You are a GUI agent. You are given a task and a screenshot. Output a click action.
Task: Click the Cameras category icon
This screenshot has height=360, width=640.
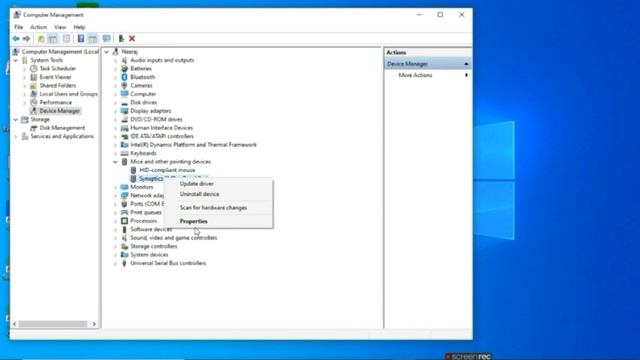[x=124, y=86]
